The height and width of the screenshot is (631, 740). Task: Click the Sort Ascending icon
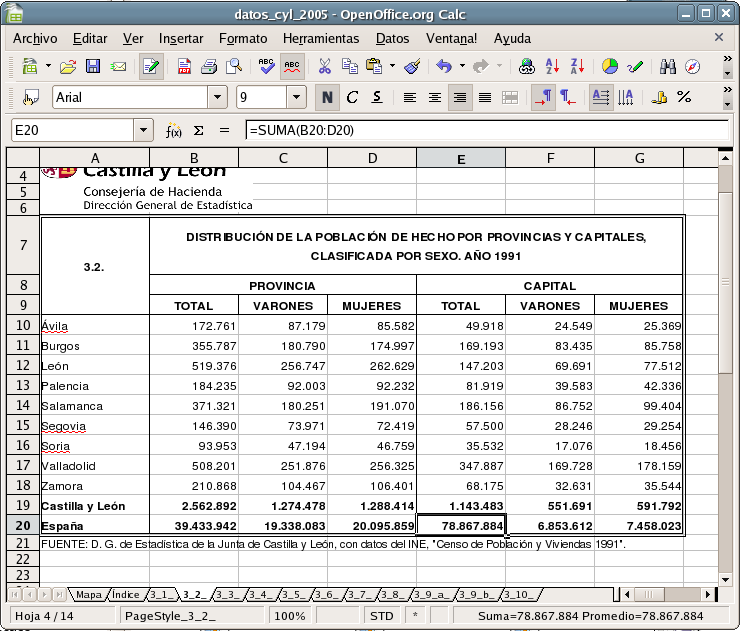click(552, 67)
